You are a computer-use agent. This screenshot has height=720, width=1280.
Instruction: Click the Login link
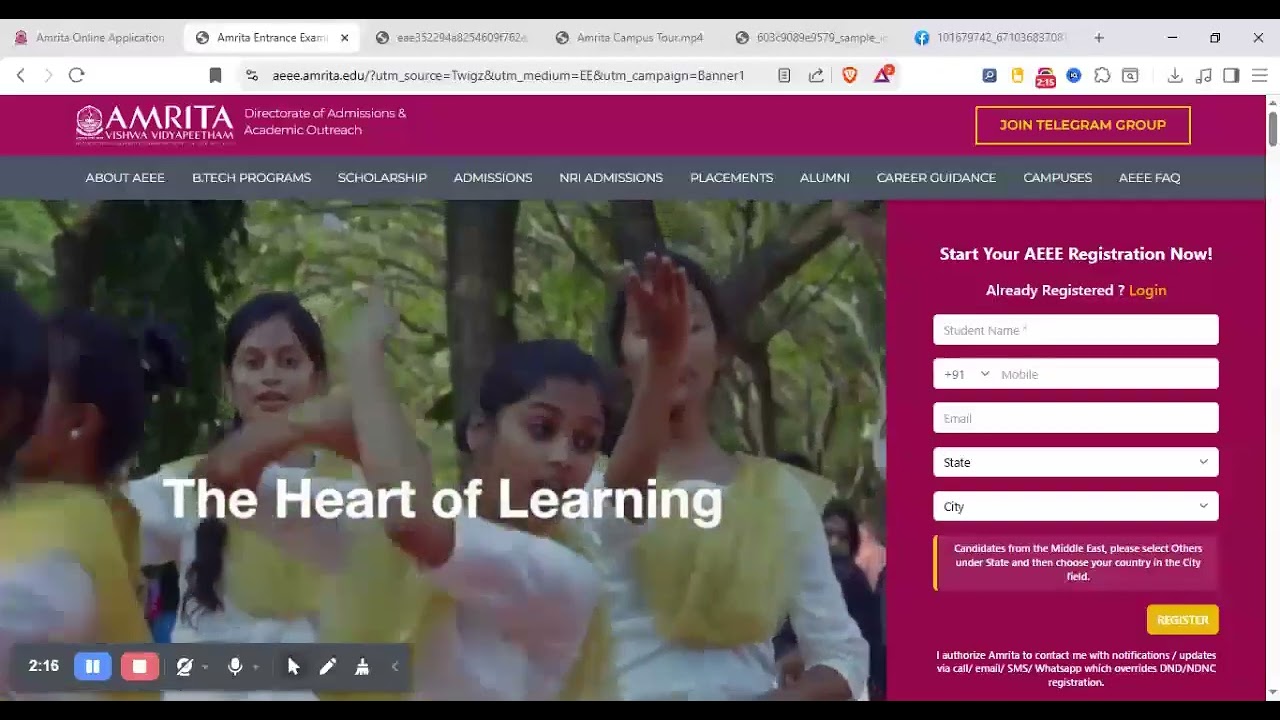pos(1147,290)
